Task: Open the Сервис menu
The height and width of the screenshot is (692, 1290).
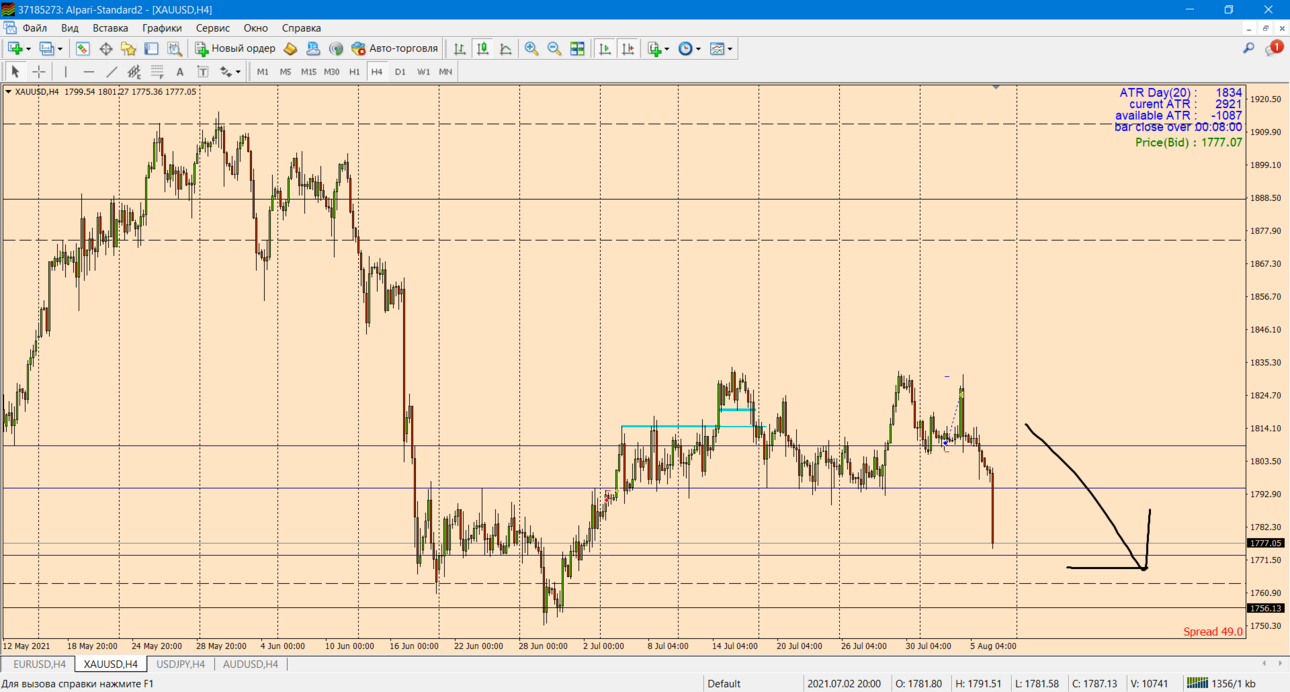Action: pyautogui.click(x=212, y=28)
